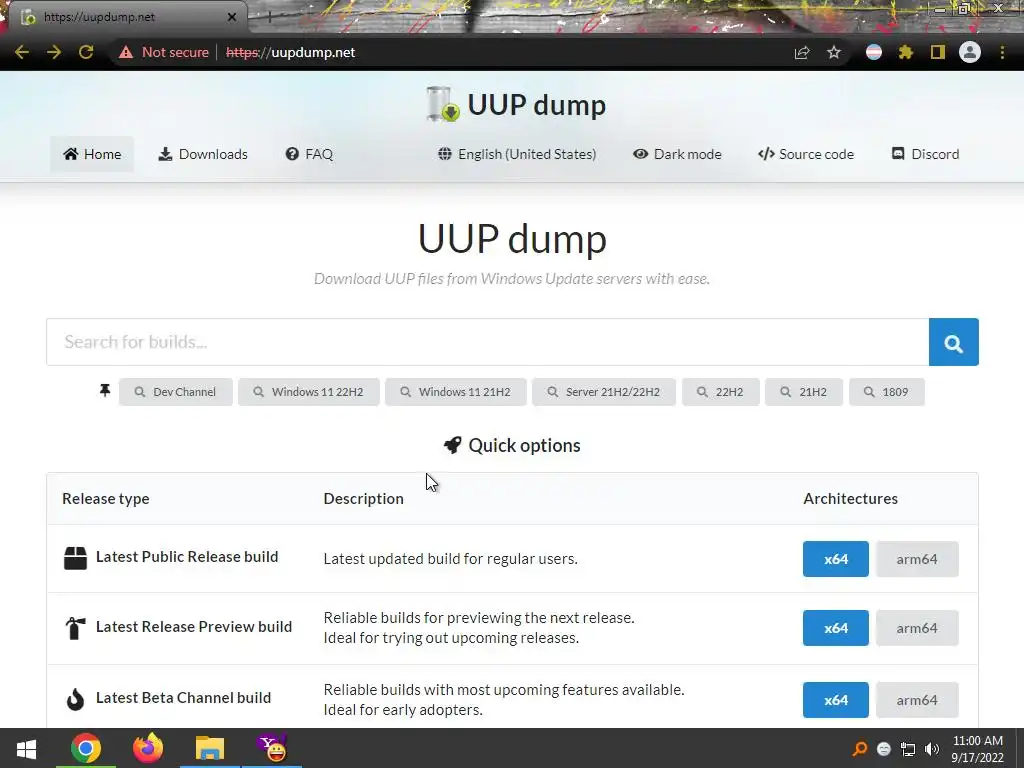Click the Quick options rocket icon
The width and height of the screenshot is (1024, 768).
[453, 445]
